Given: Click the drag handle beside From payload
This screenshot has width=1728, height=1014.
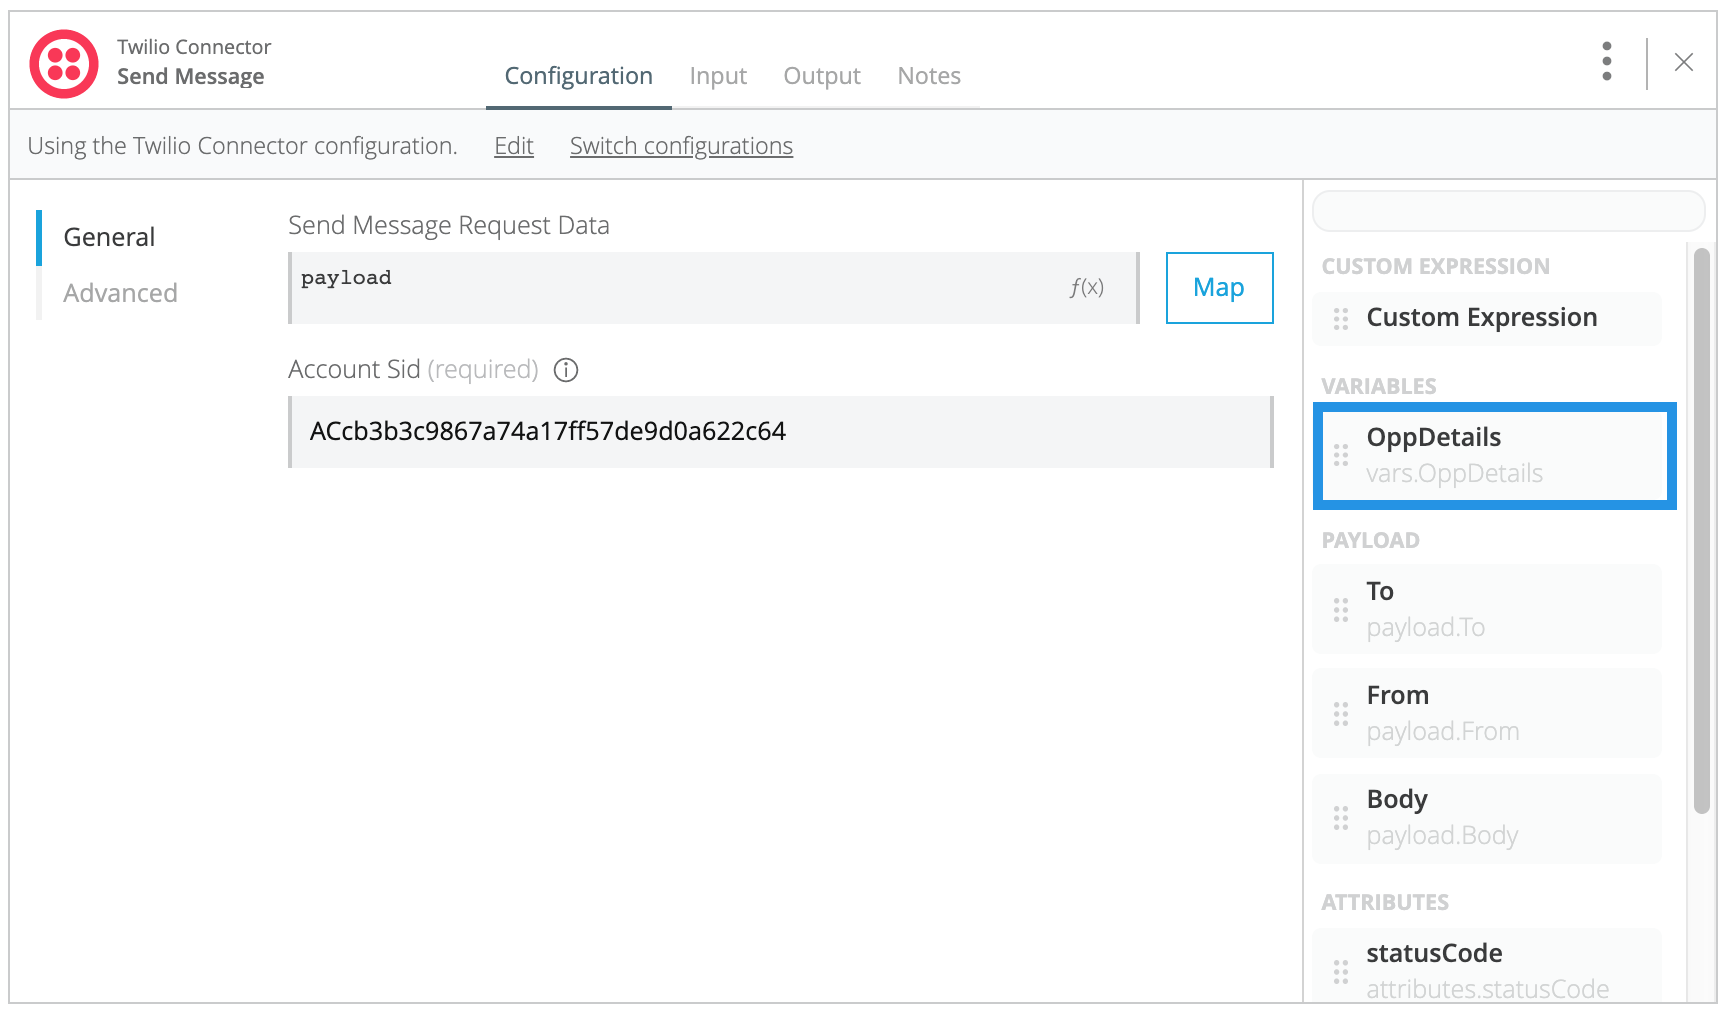Looking at the screenshot, I should click(1341, 712).
